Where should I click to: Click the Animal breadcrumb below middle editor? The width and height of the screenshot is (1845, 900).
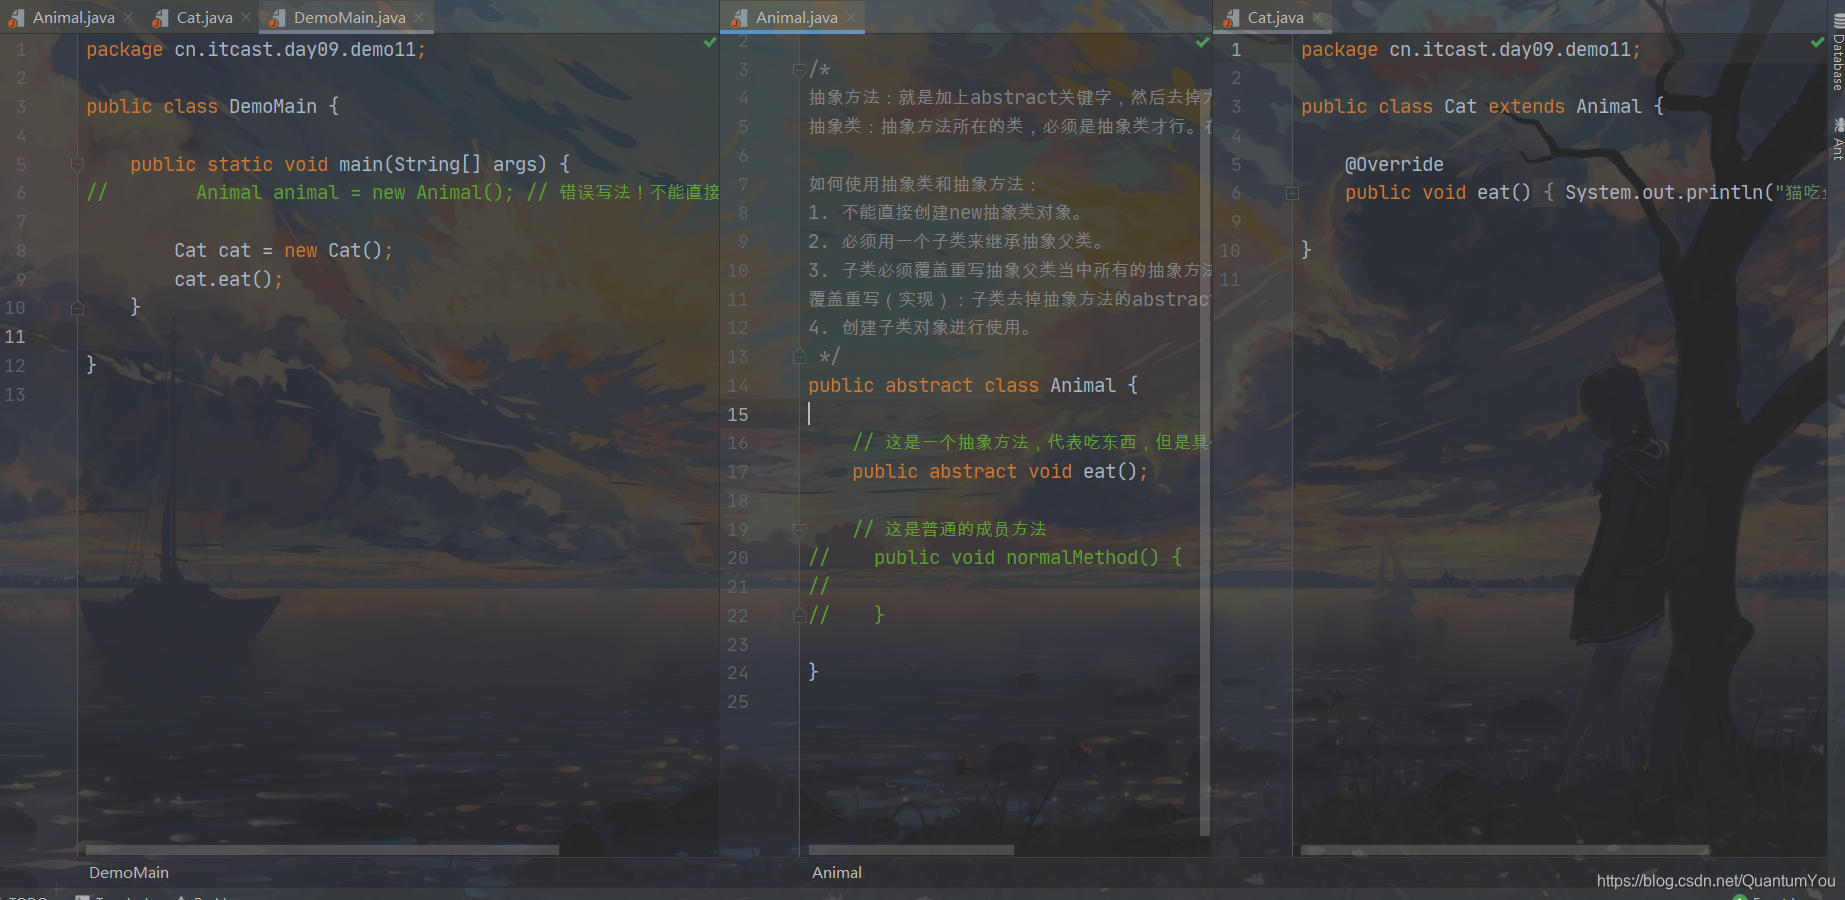tap(837, 873)
